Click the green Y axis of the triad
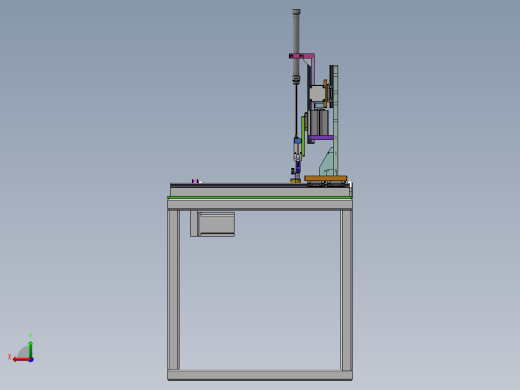Image resolution: width=520 pixels, height=390 pixels. click(x=30, y=349)
